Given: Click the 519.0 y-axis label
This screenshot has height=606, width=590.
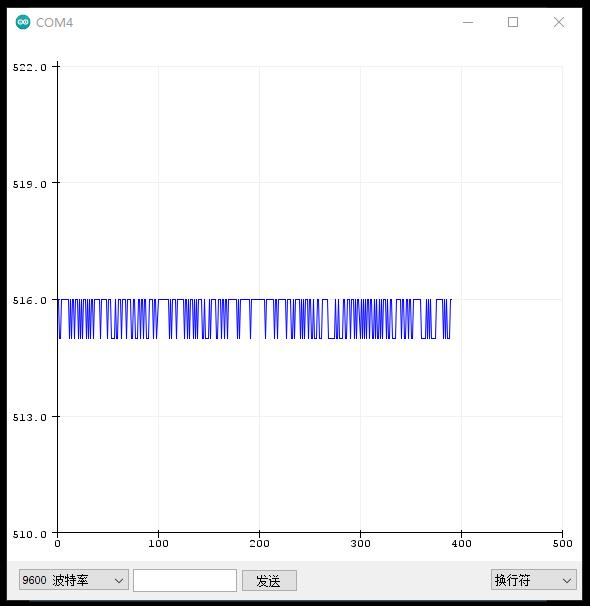Looking at the screenshot, I should click(29, 184).
